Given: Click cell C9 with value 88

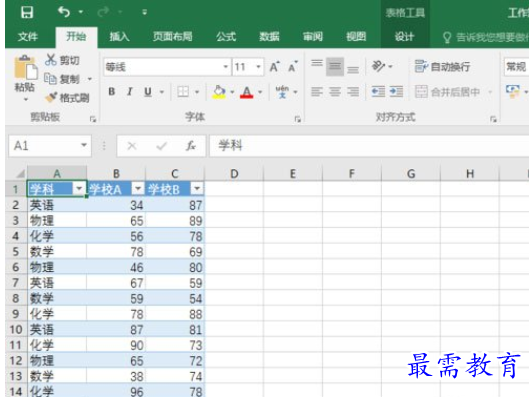Looking at the screenshot, I should [175, 314].
